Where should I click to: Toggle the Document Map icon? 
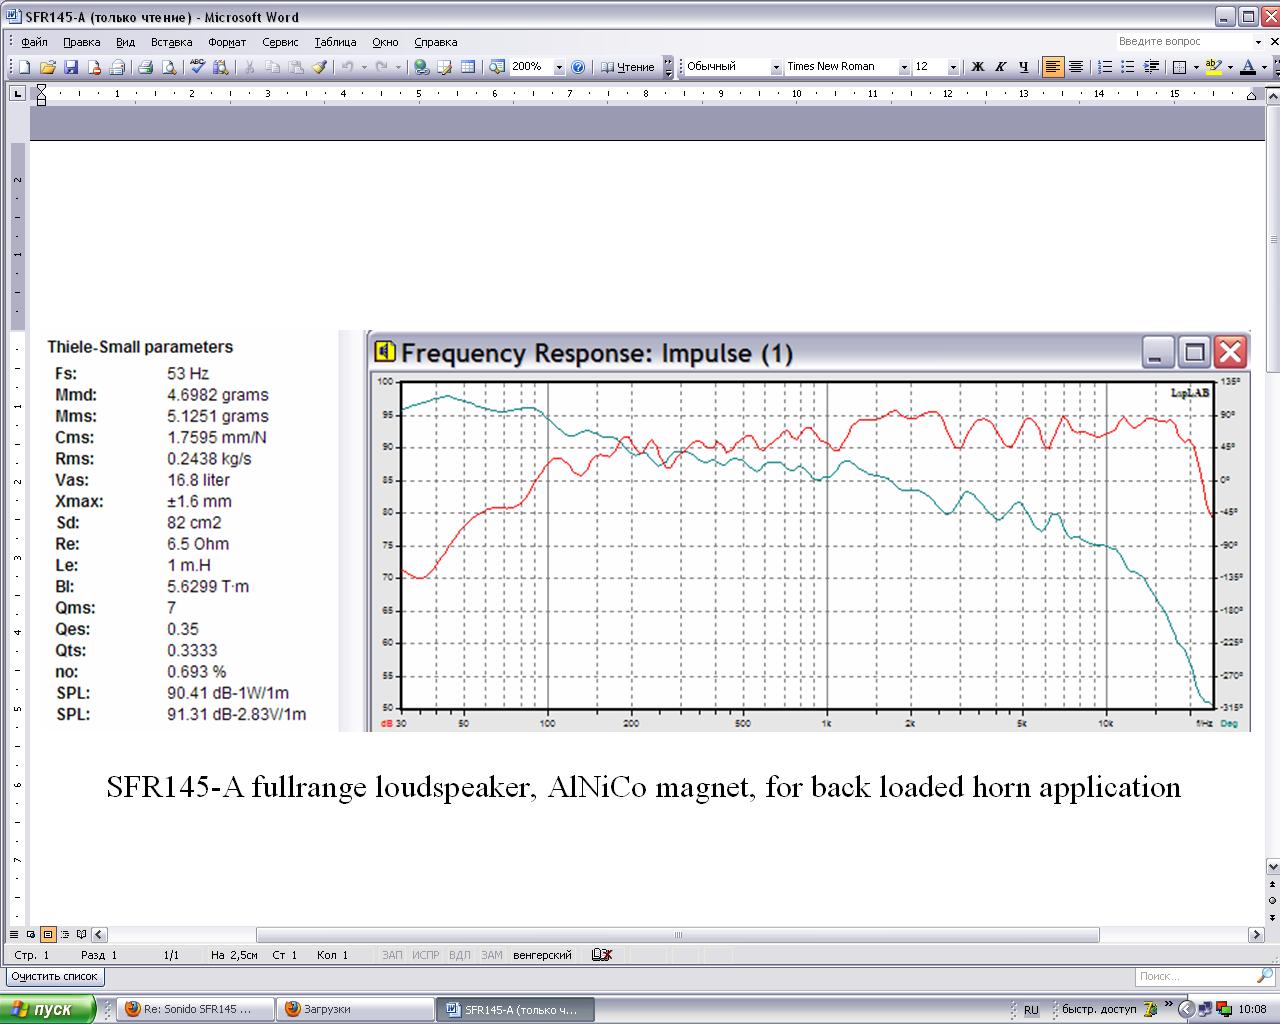click(497, 67)
